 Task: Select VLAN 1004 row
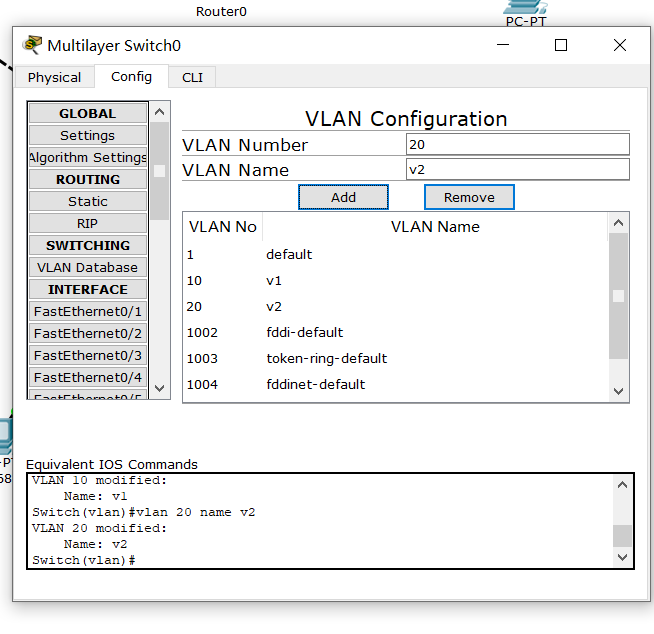(395, 384)
